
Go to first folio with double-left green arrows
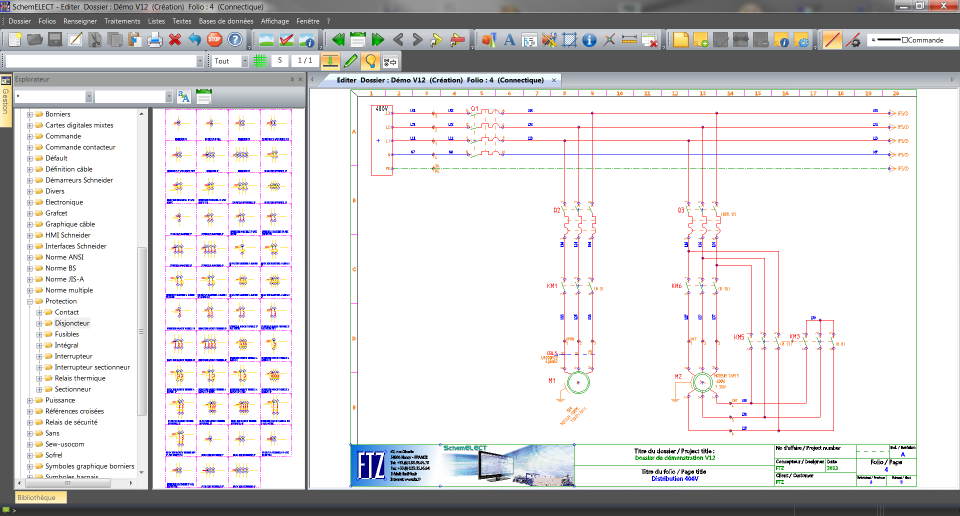[338, 40]
